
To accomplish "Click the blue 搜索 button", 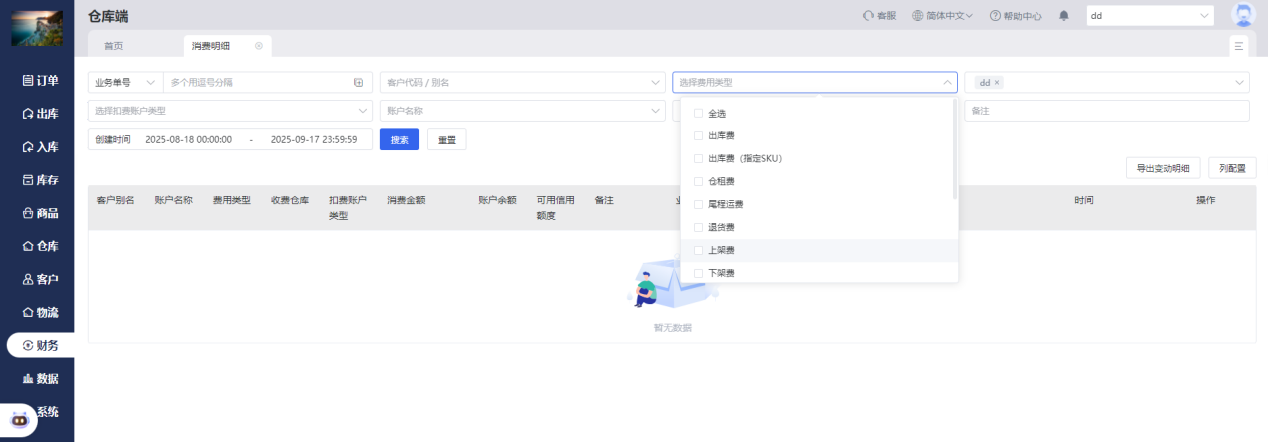I will [399, 139].
